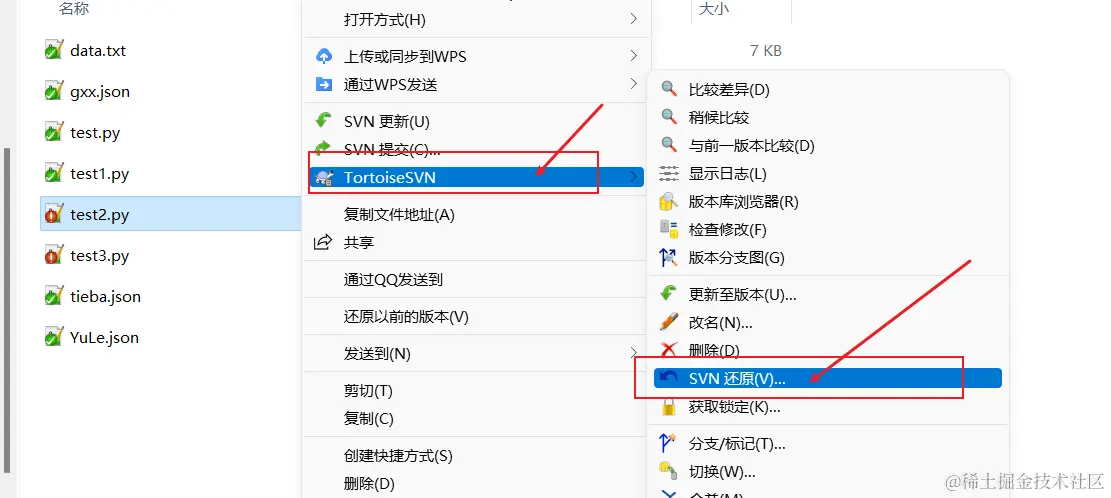Click the revision graph icon beside 版本分支图(G)
The width and height of the screenshot is (1111, 498).
(x=669, y=258)
